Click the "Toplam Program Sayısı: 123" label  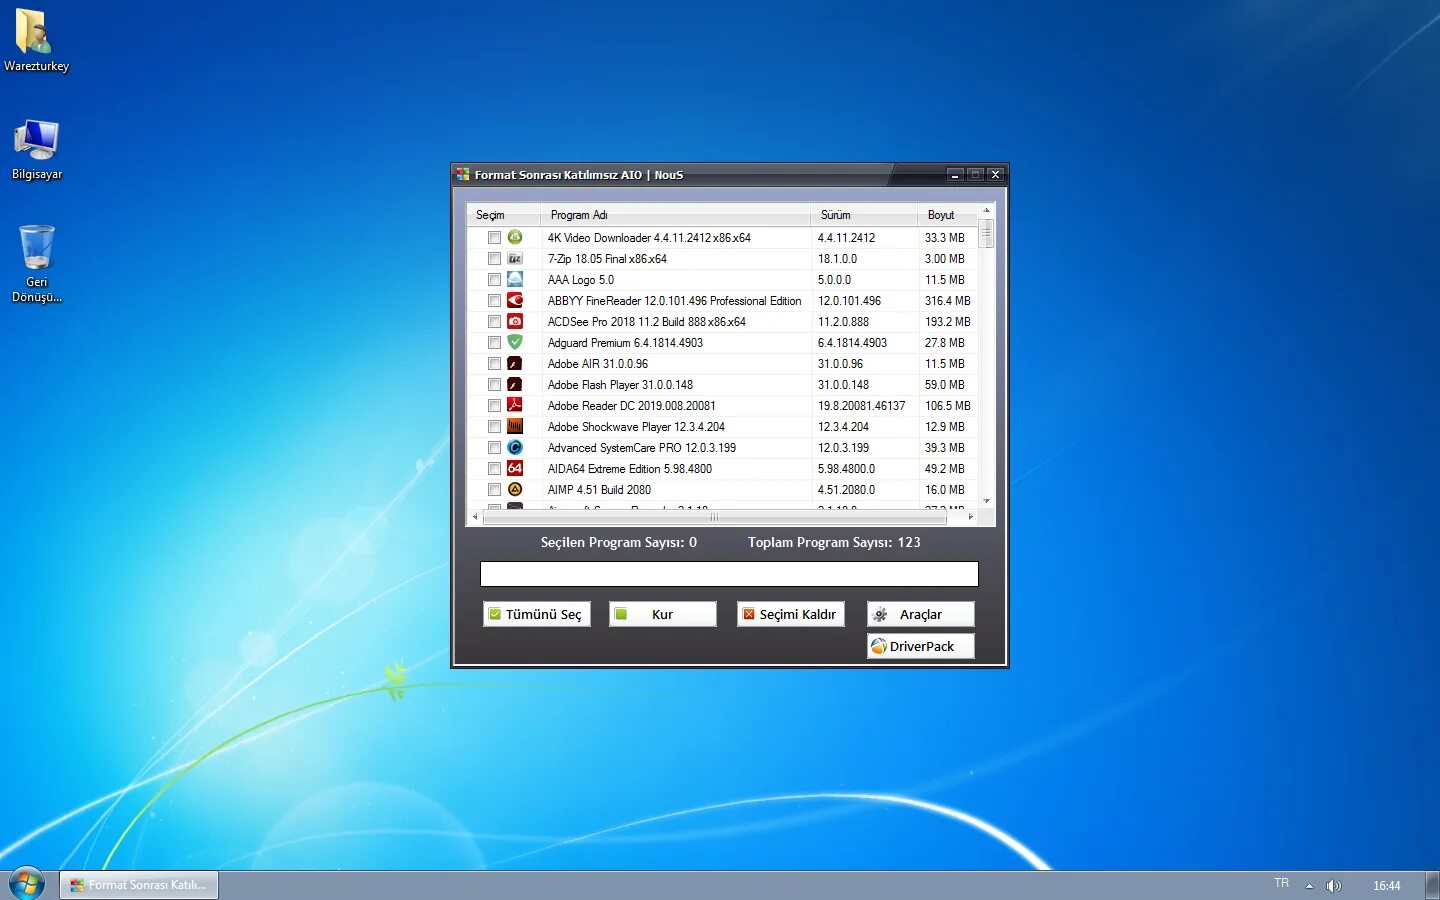click(834, 542)
